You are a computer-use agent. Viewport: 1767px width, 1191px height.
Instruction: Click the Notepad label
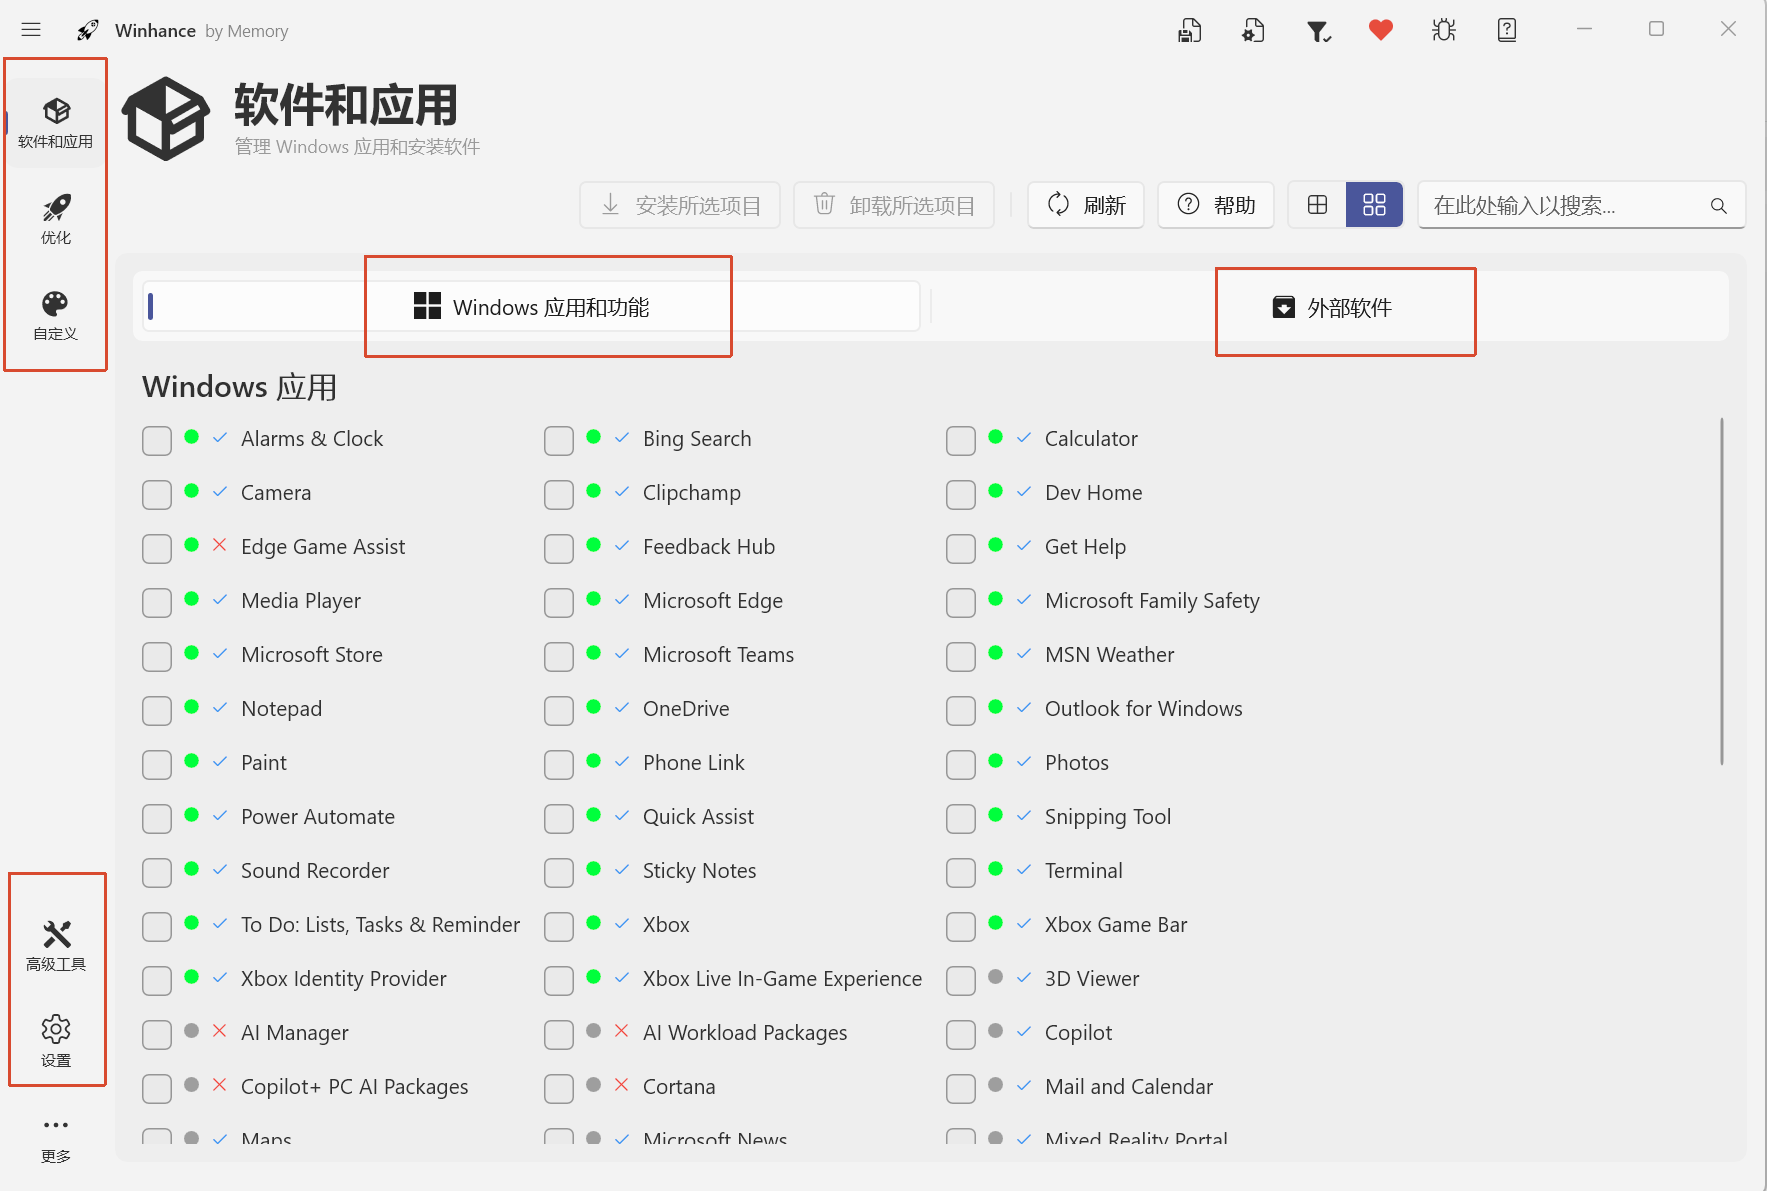(282, 709)
